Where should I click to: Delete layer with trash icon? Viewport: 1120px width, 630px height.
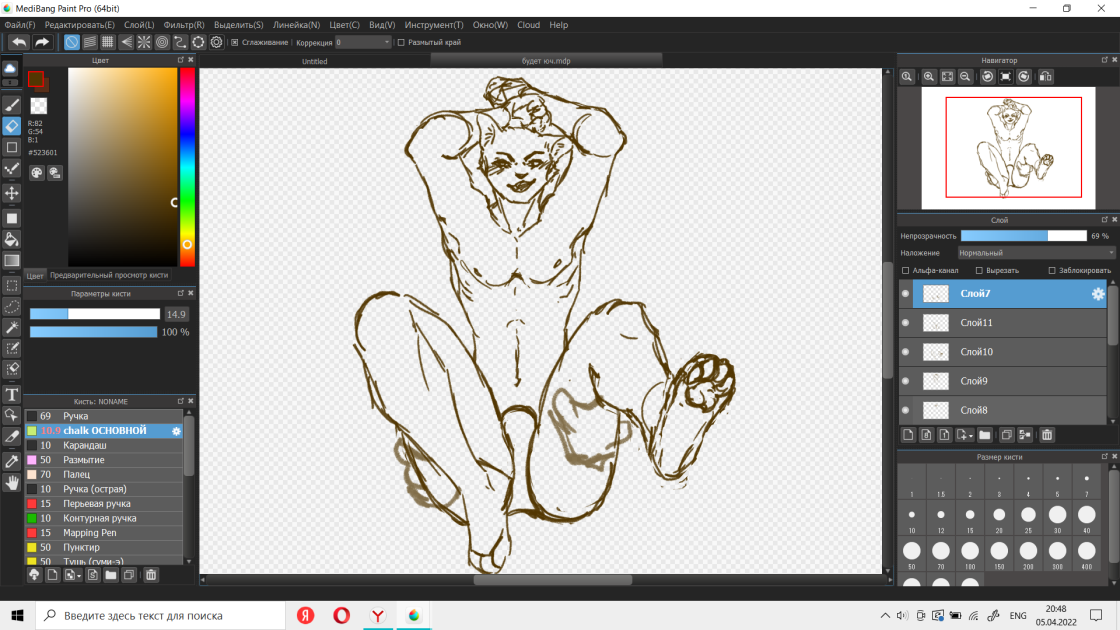1047,435
